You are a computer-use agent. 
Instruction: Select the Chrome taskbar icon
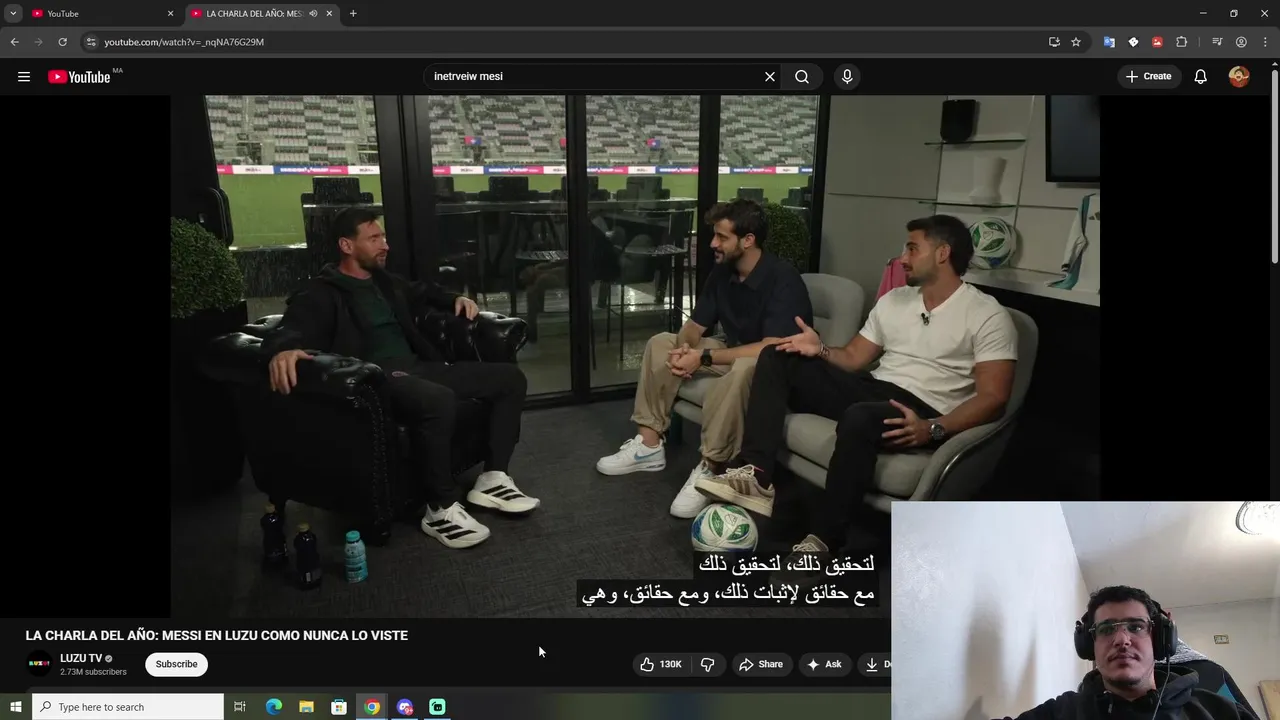point(372,707)
